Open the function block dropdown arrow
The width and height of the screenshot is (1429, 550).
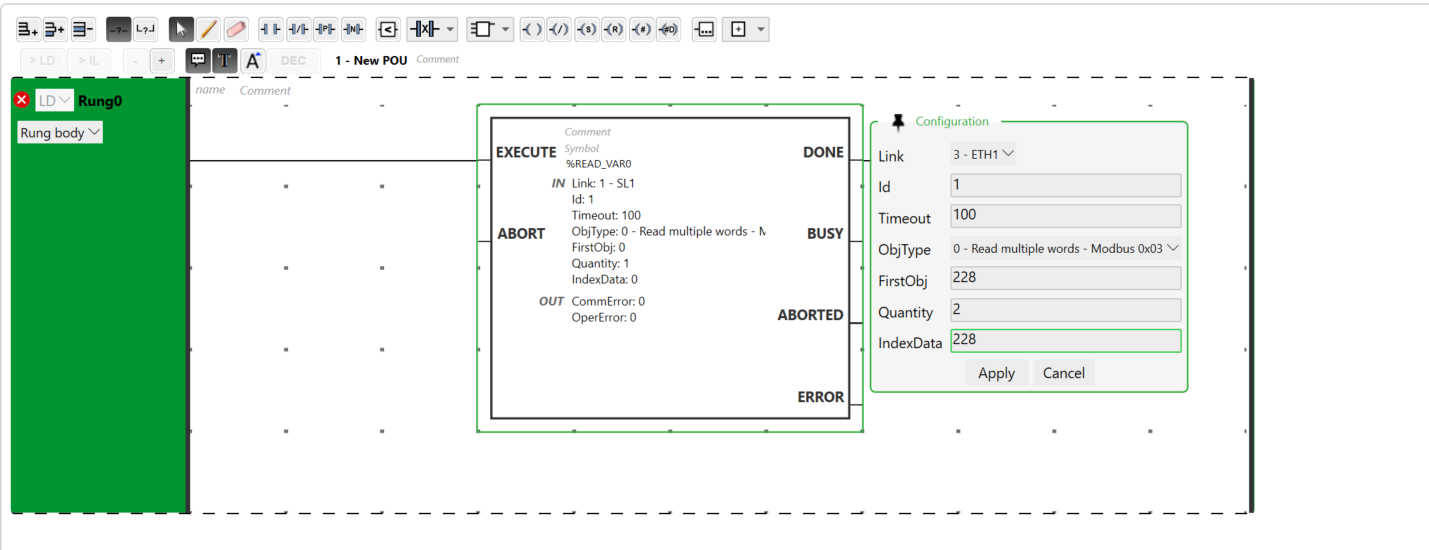point(506,29)
